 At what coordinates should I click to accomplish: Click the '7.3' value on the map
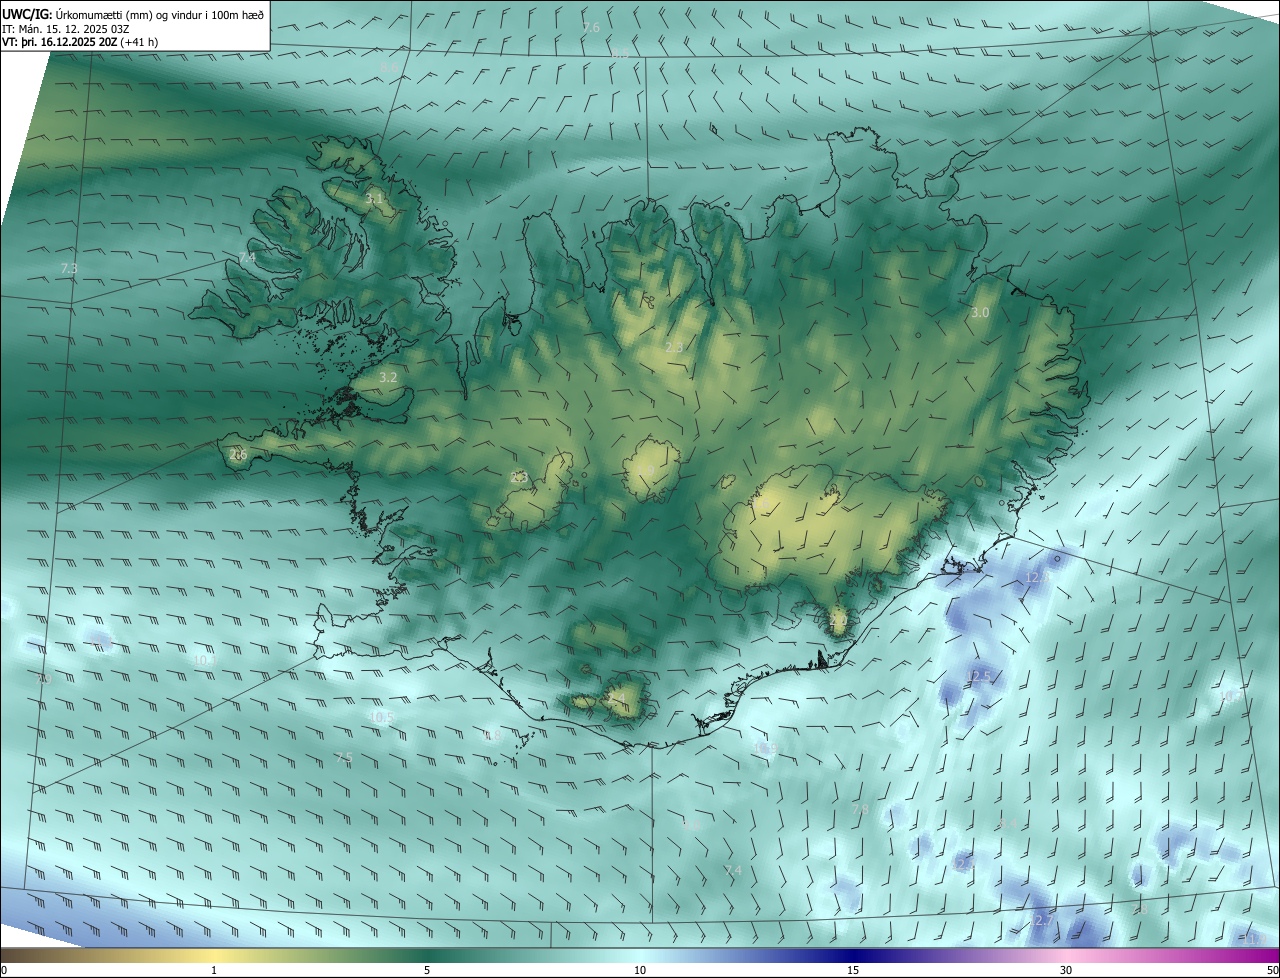[x=69, y=268]
